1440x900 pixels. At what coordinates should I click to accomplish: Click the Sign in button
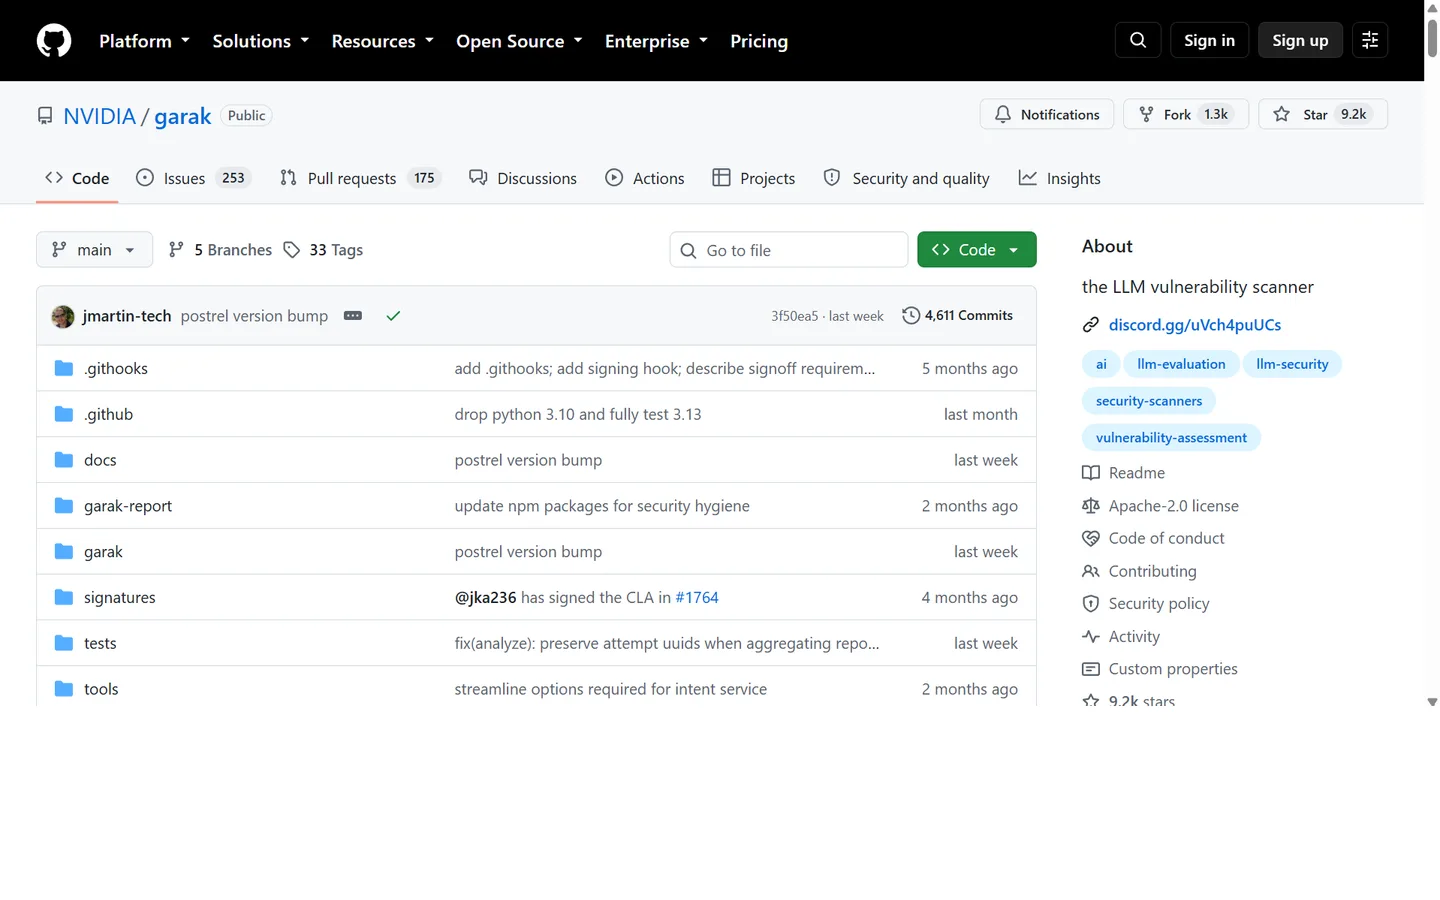1209,40
